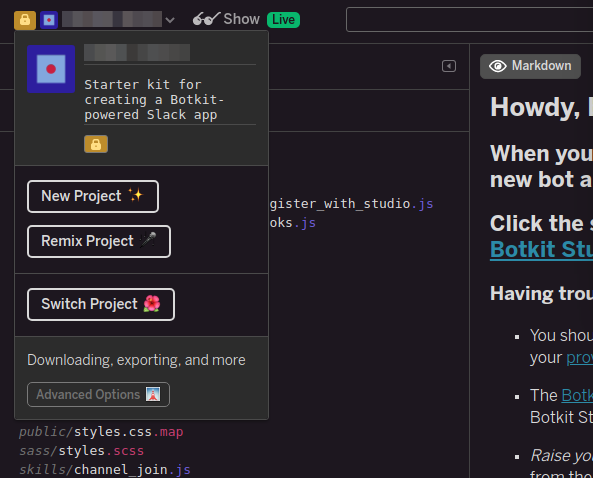Open Advanced Options
Viewport: 593px width, 478px height.
(98, 394)
